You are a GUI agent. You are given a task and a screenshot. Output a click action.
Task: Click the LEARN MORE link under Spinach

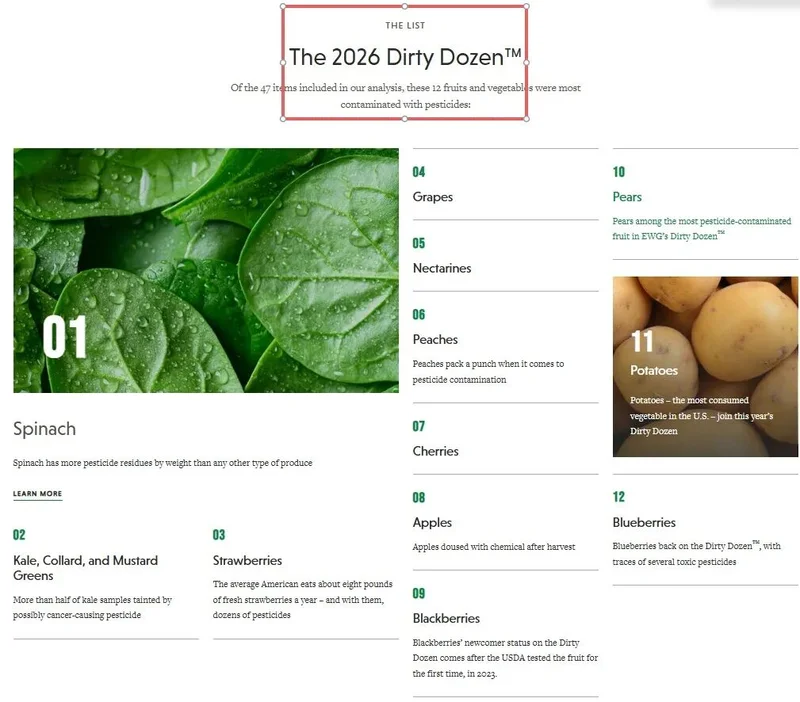click(x=37, y=494)
